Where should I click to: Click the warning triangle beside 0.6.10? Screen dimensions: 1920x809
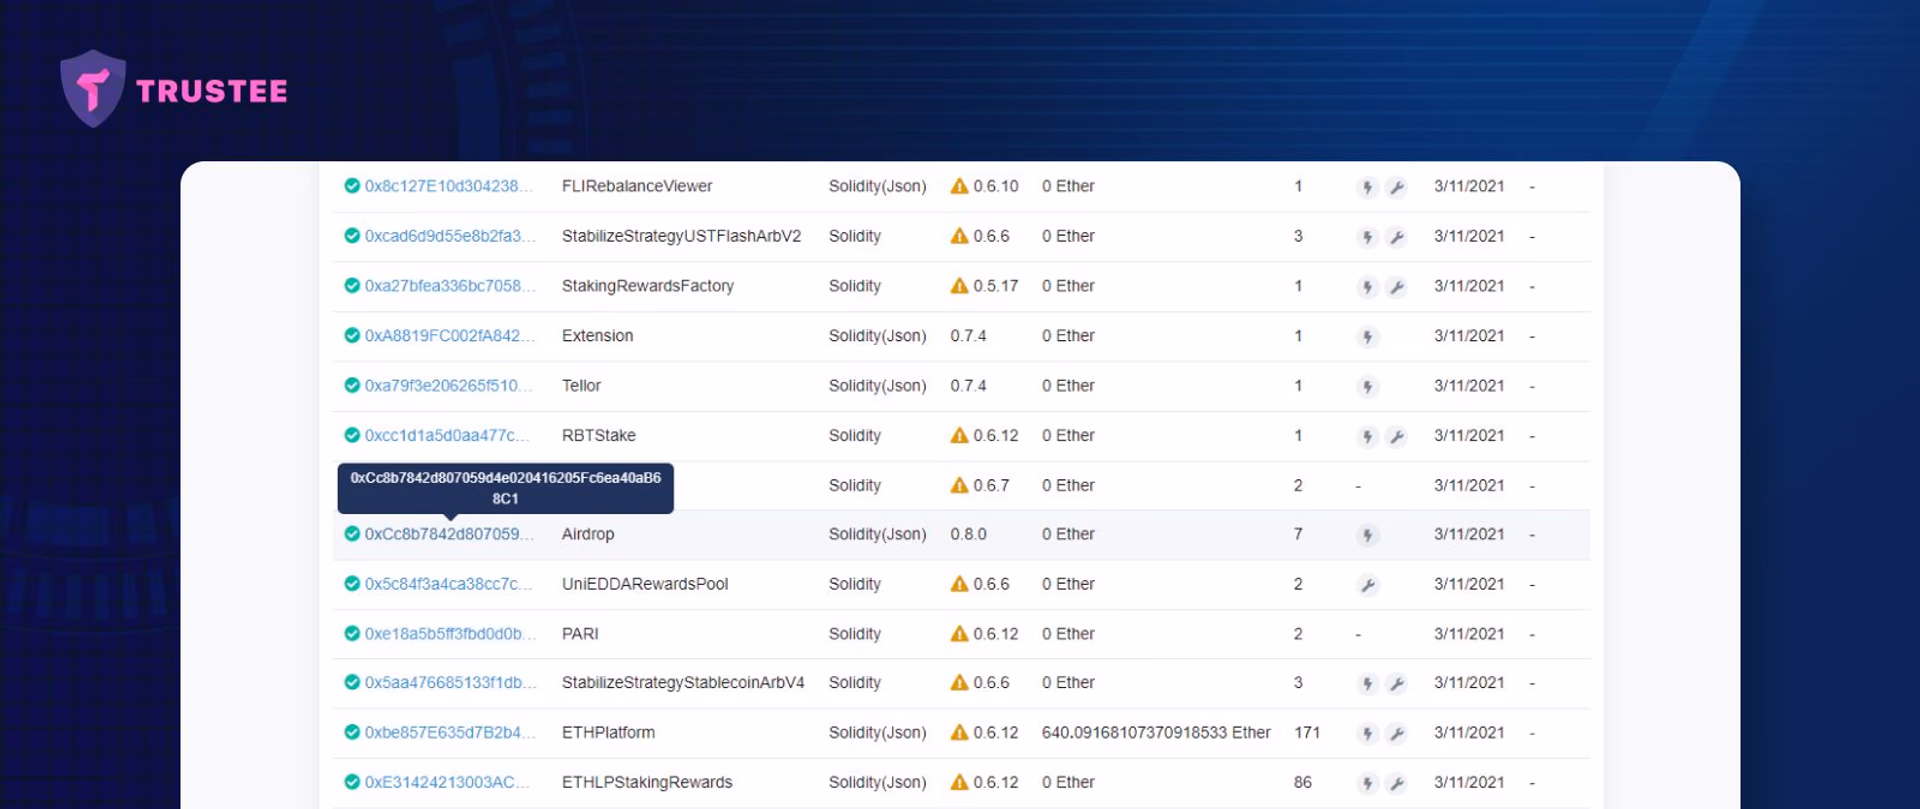pyautogui.click(x=959, y=186)
